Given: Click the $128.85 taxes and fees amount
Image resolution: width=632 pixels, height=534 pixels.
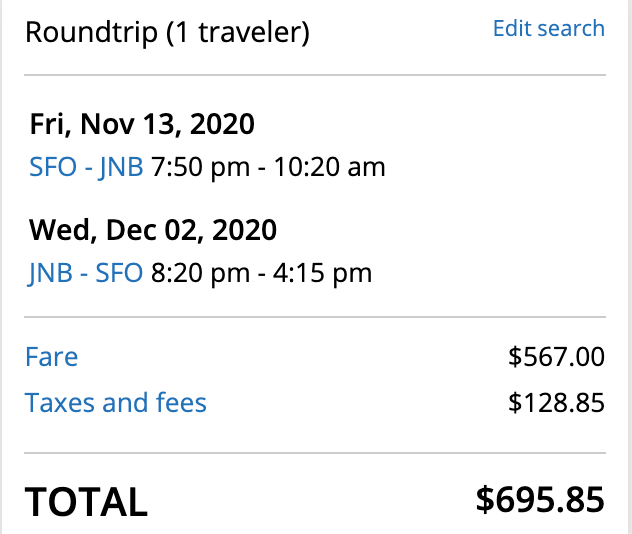Looking at the screenshot, I should click(x=556, y=403).
